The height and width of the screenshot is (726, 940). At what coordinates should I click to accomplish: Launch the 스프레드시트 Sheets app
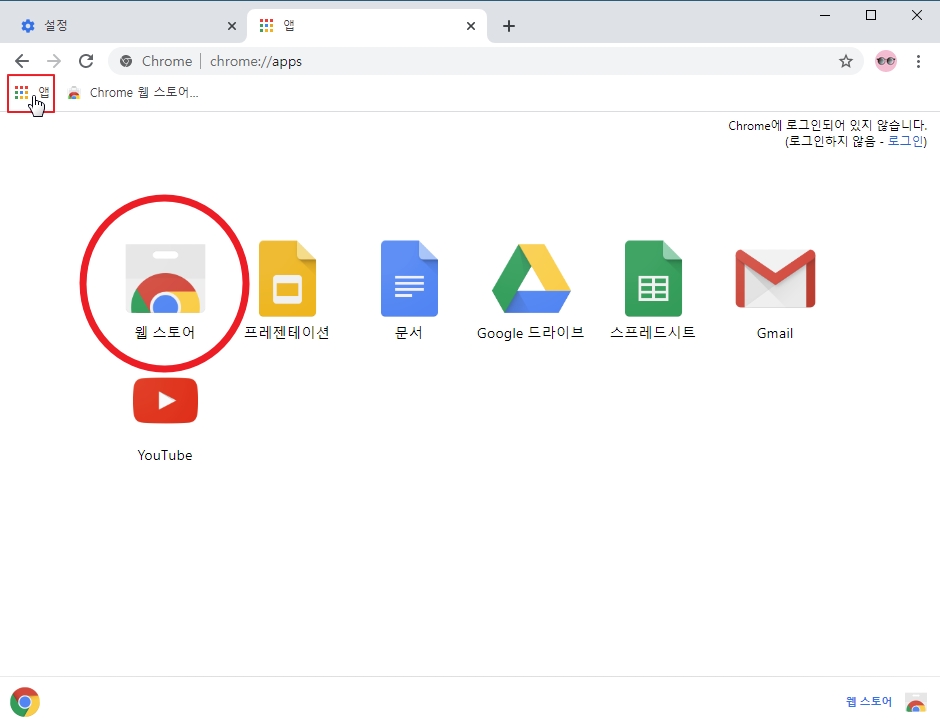pyautogui.click(x=653, y=278)
